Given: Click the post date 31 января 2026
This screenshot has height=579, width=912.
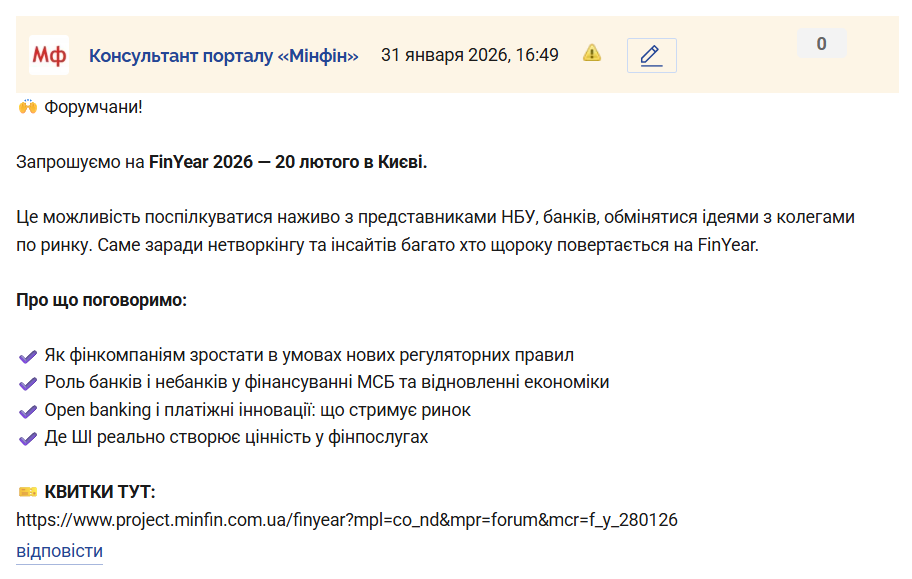Looking at the screenshot, I should coord(469,55).
